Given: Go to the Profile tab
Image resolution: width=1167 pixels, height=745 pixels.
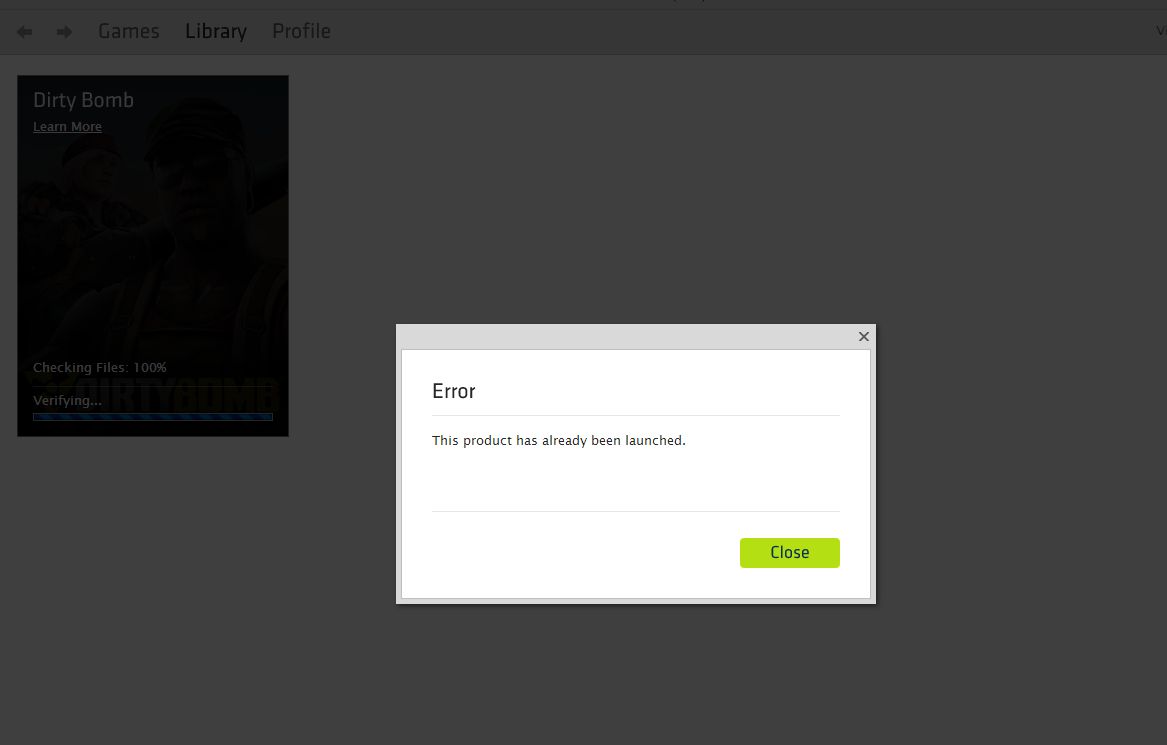Looking at the screenshot, I should coord(301,31).
